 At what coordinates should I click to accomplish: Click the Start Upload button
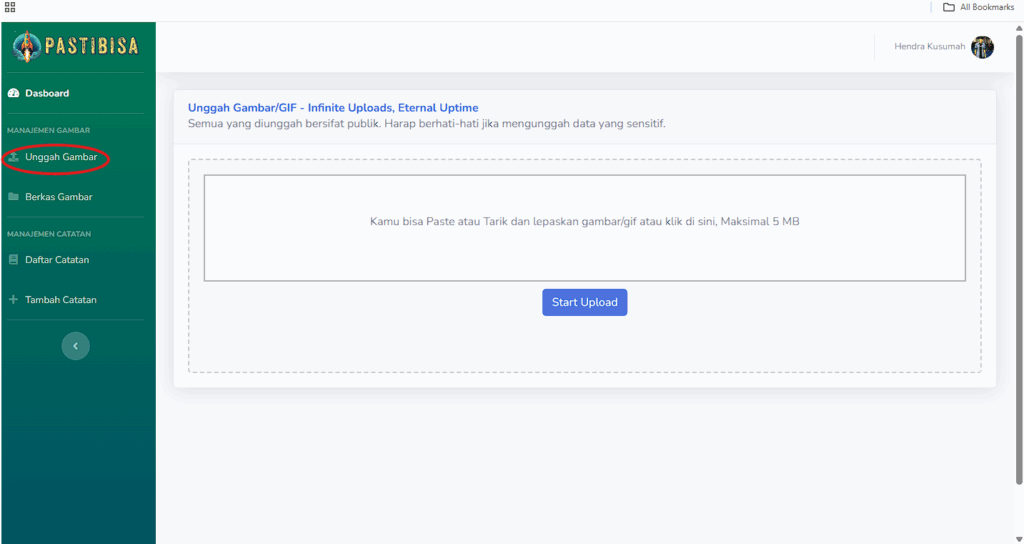[x=584, y=302]
